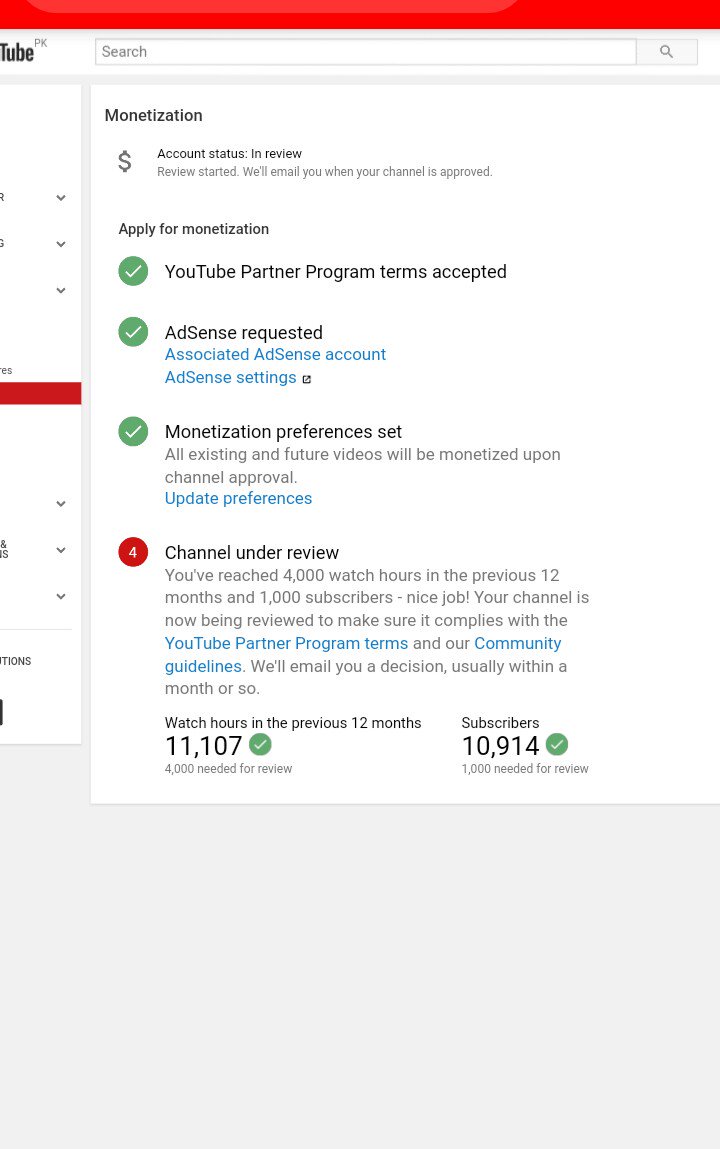Click the dollar sign account status icon

point(125,161)
